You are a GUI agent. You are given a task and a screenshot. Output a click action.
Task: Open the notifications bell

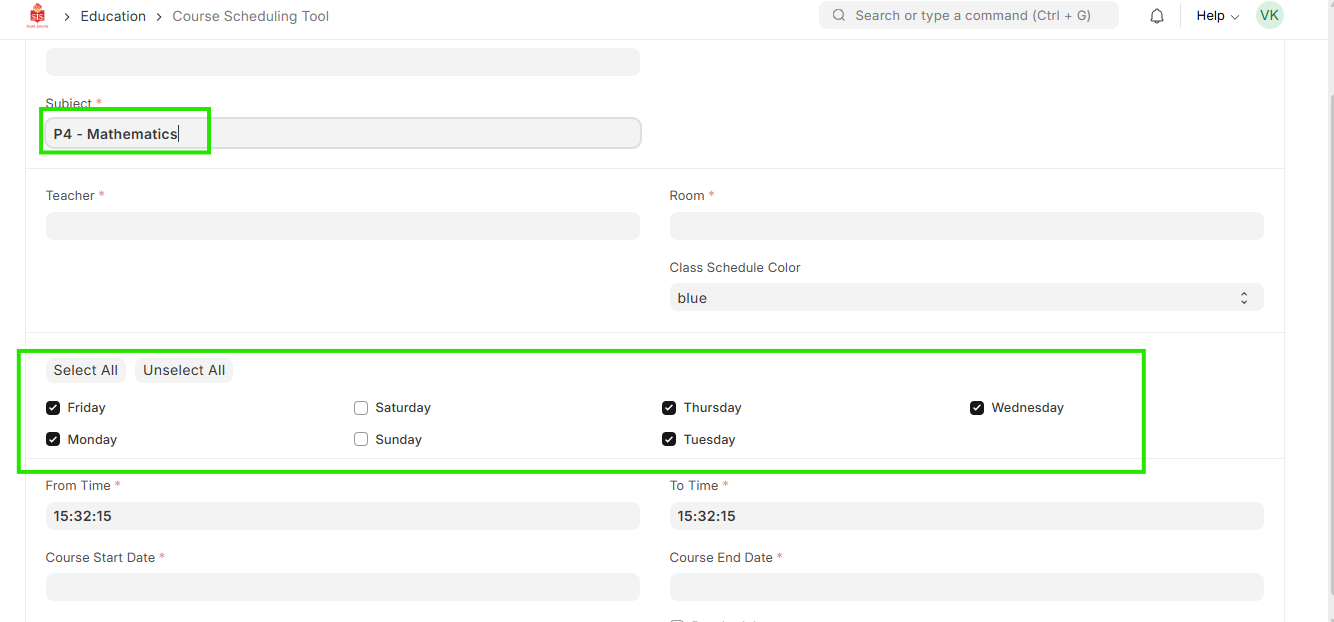click(1157, 16)
